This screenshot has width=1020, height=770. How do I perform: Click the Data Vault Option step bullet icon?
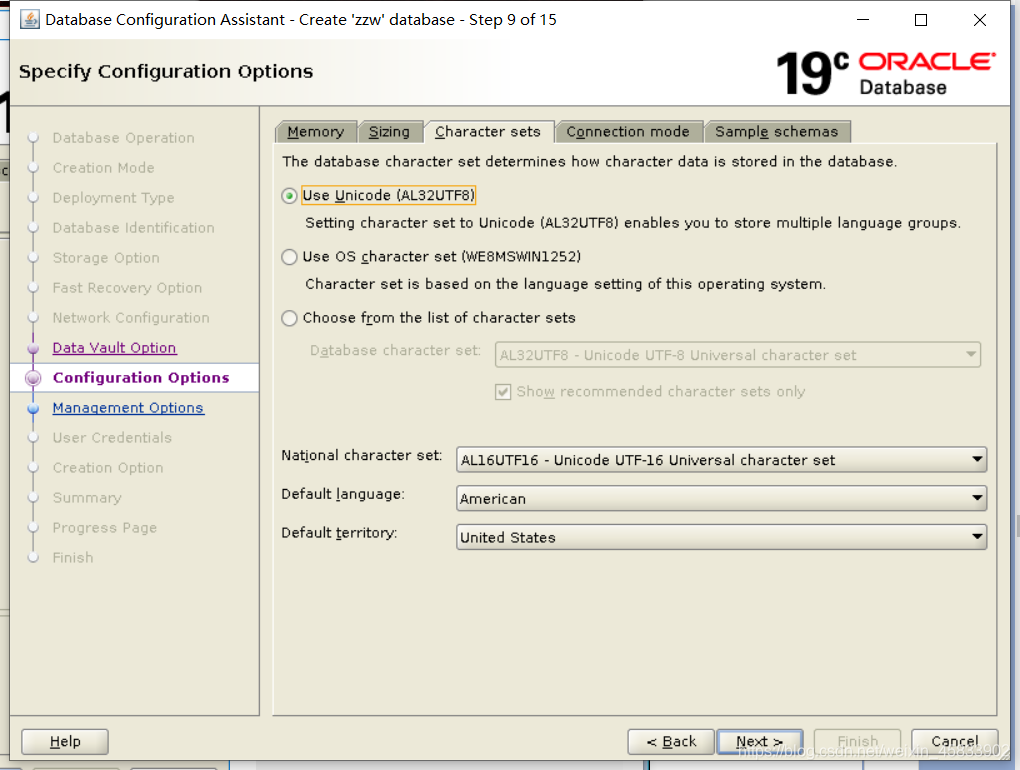33,349
